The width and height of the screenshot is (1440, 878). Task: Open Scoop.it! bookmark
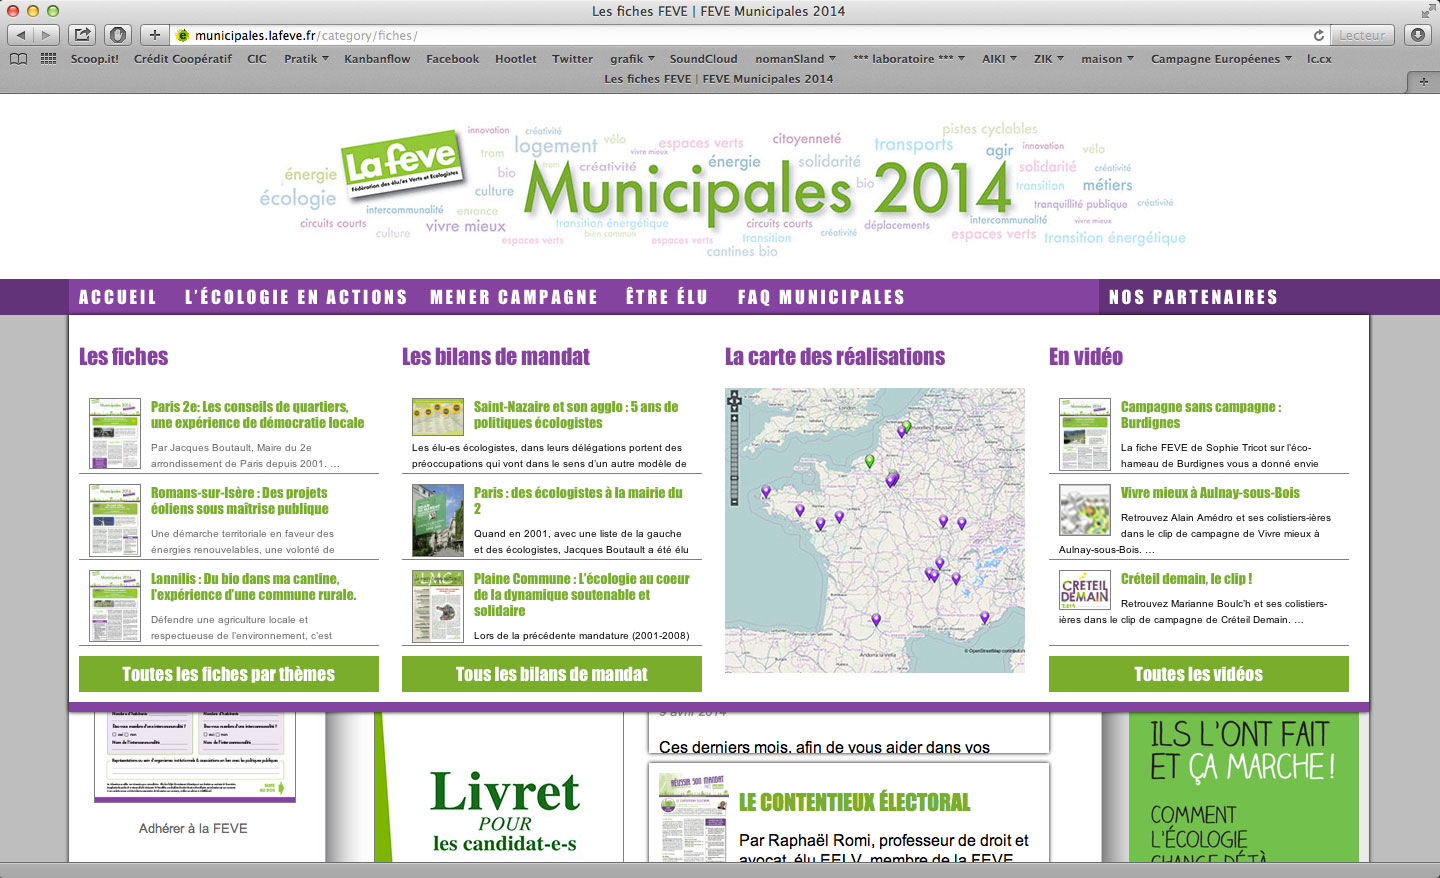click(x=94, y=59)
